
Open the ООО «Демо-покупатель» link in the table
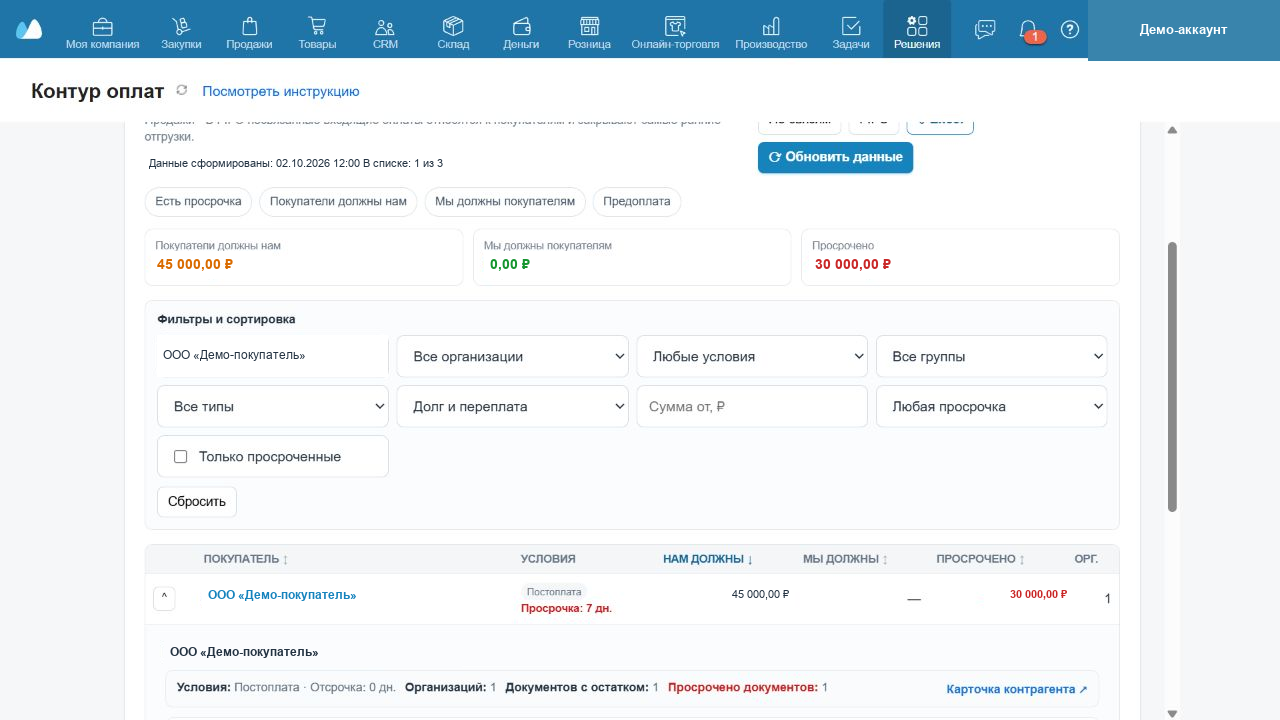pyautogui.click(x=282, y=595)
